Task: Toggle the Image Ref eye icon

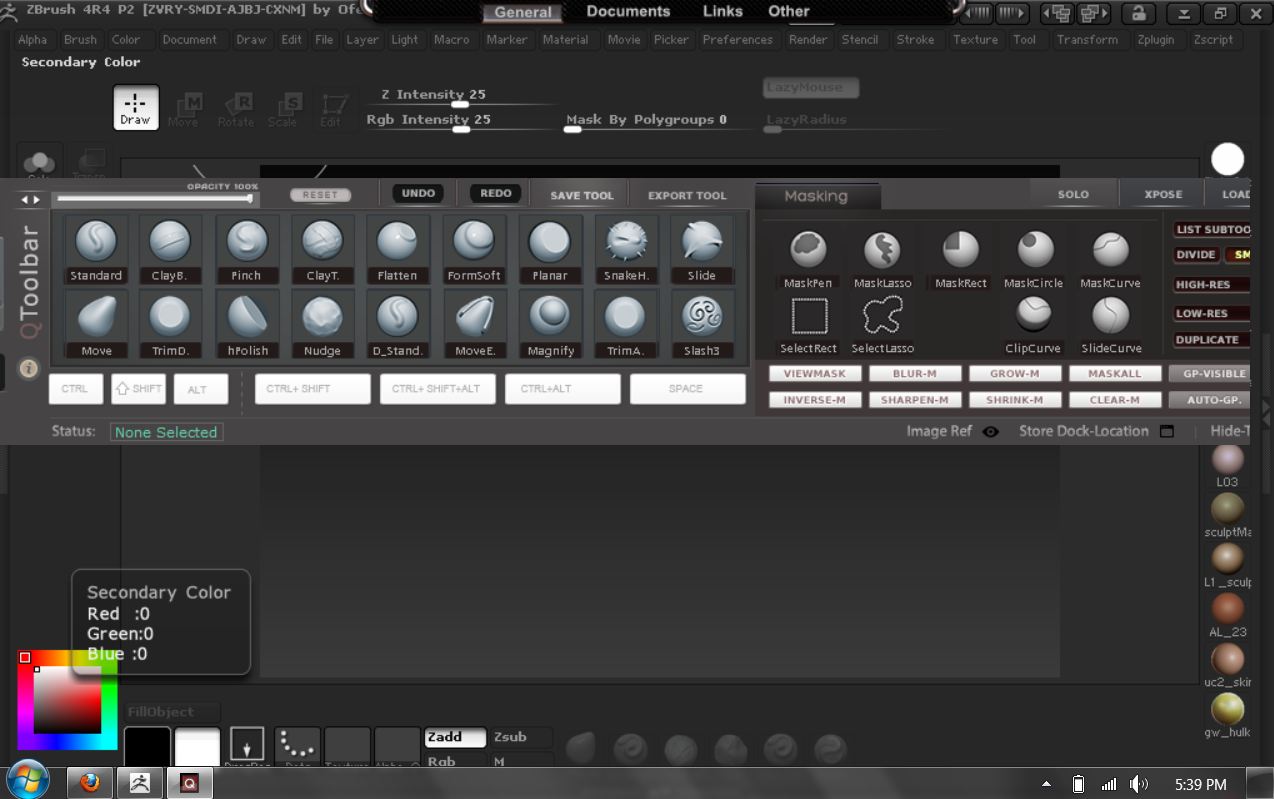Action: click(990, 432)
